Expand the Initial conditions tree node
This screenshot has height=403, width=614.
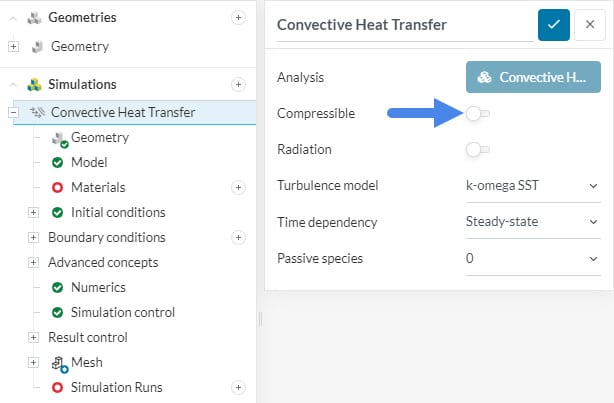pyautogui.click(x=33, y=212)
